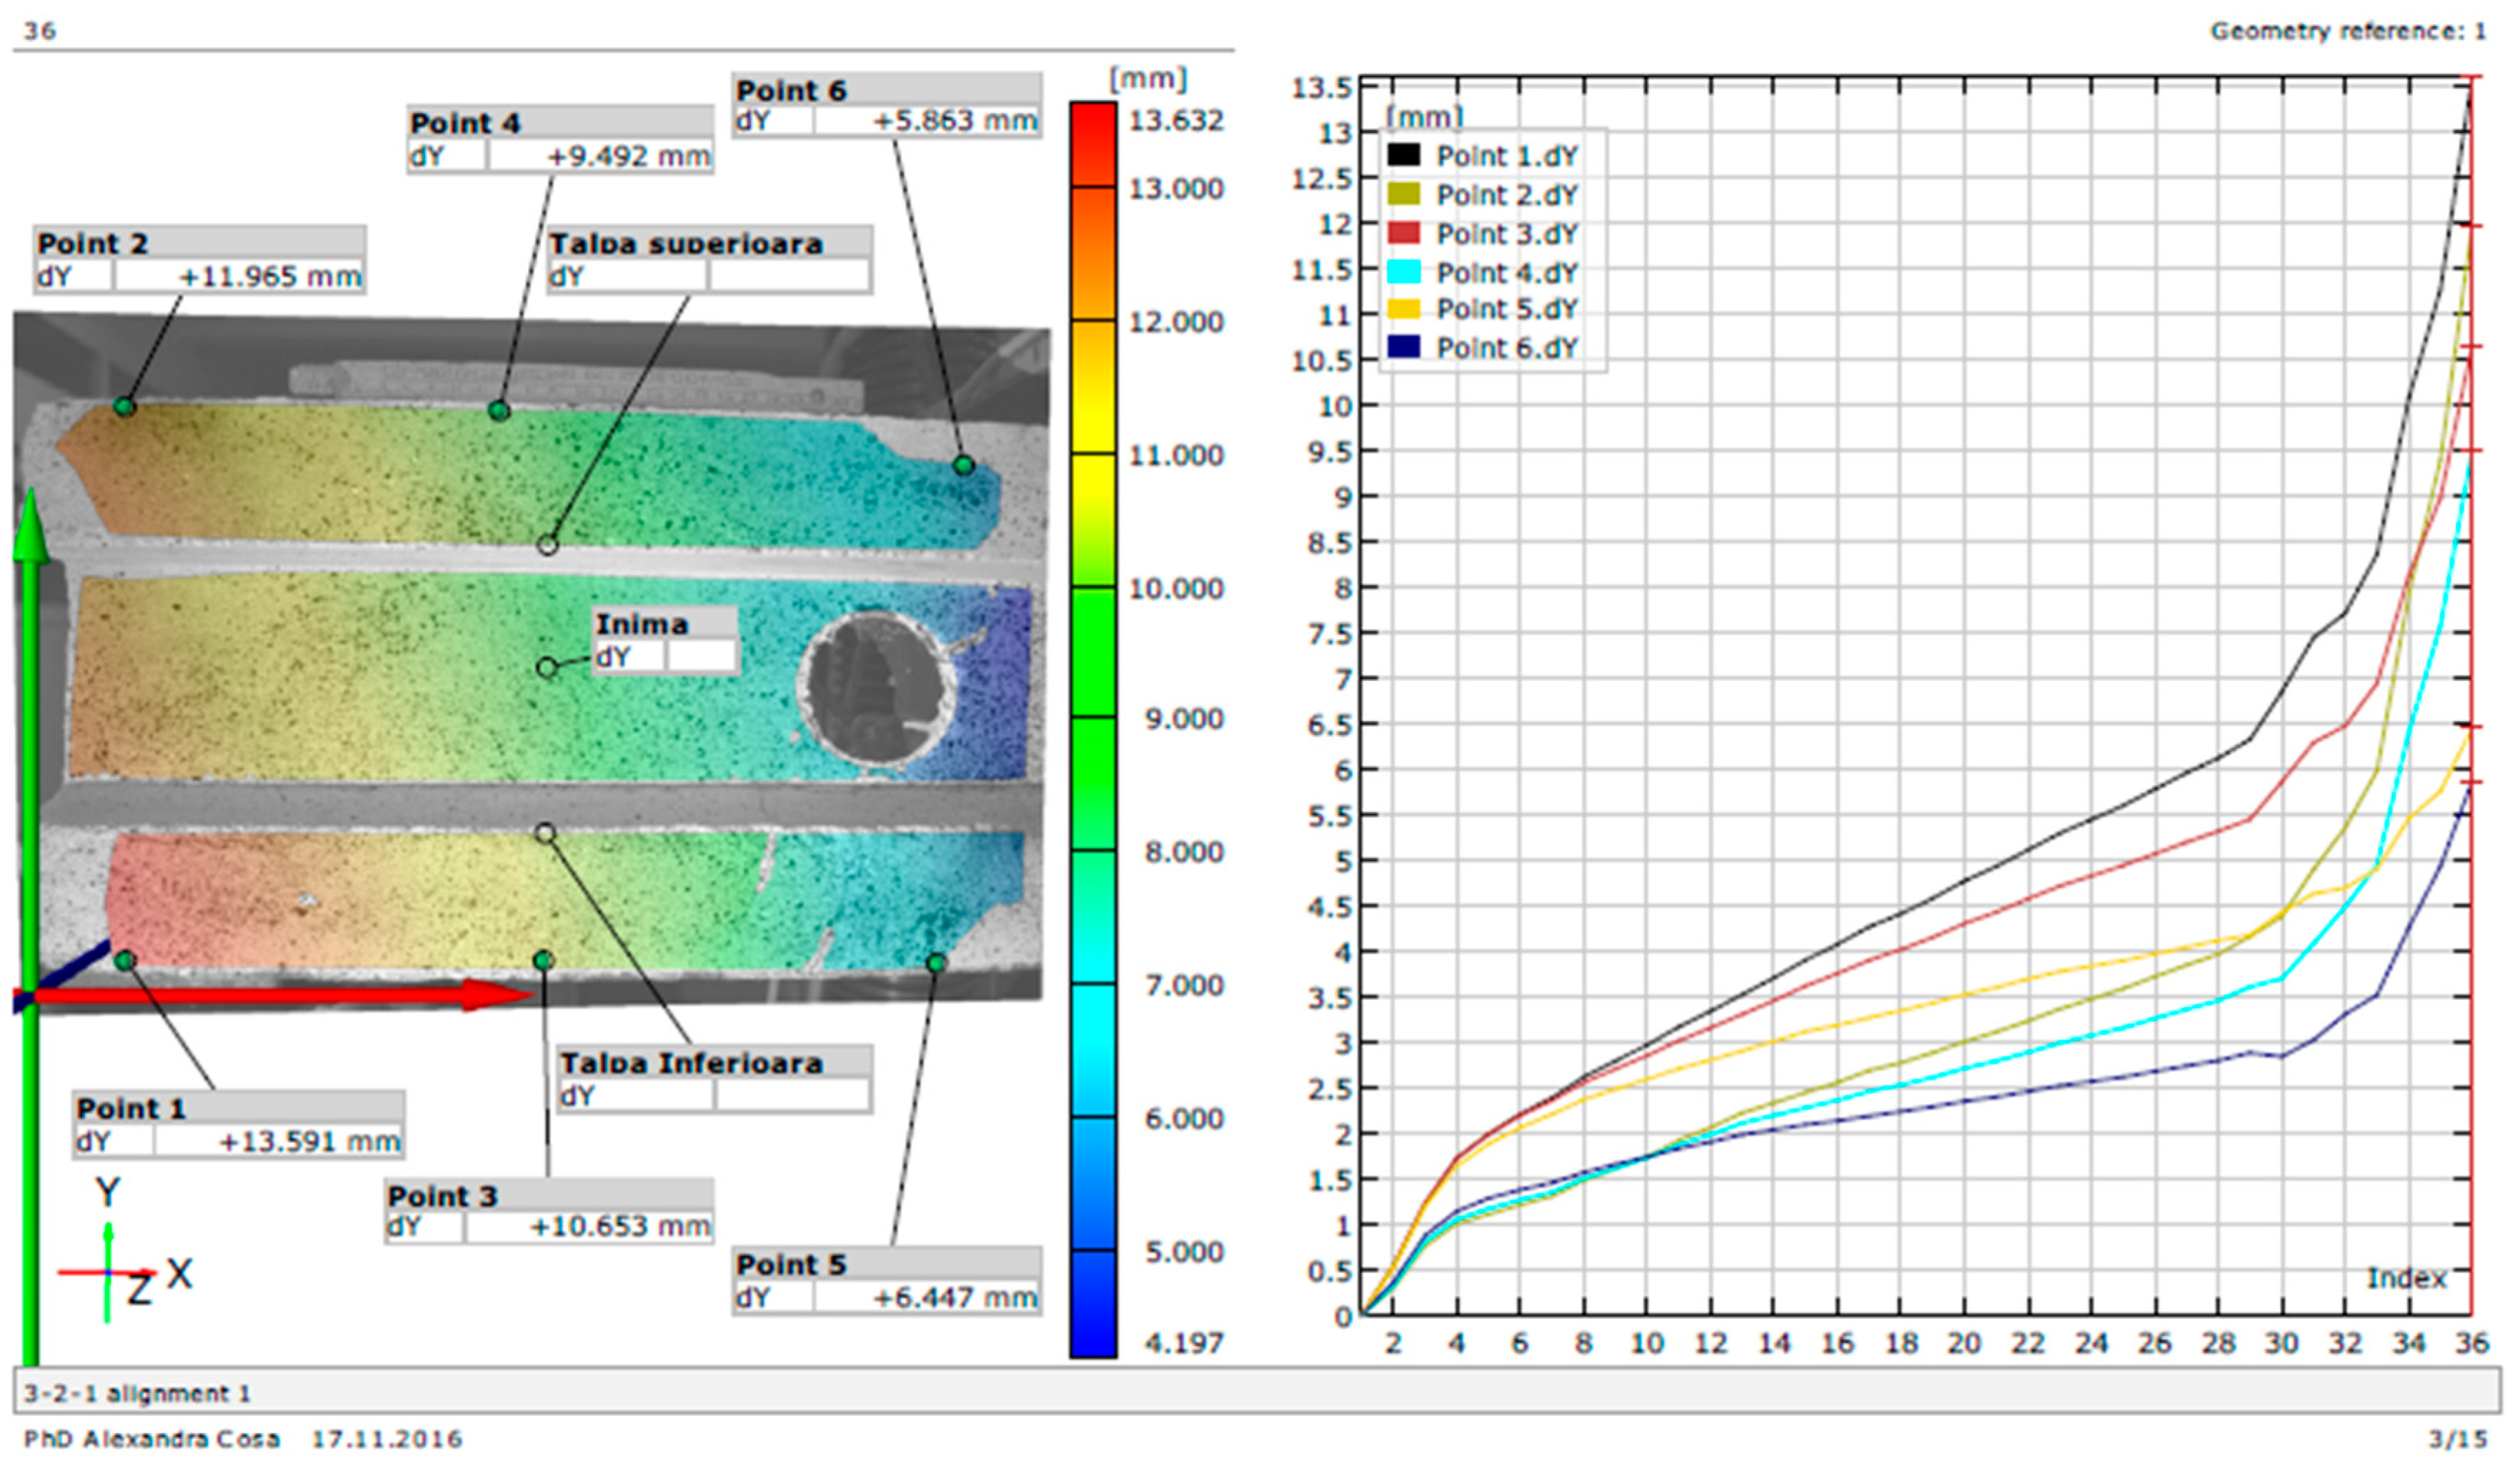The height and width of the screenshot is (1466, 2520).
Task: Click the Talpa Inferioara circle marker
Action: pos(545,833)
